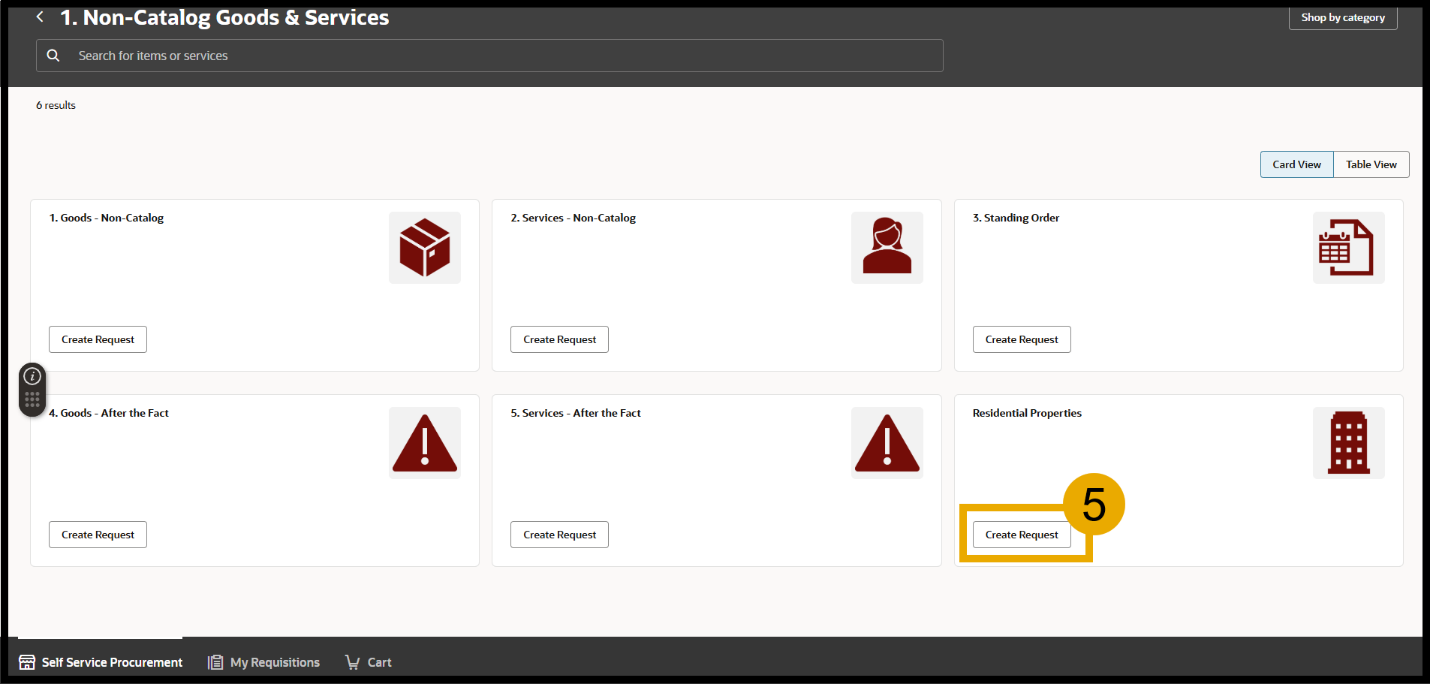Create Request for Residential Properties
1430x684 pixels.
tap(1021, 535)
